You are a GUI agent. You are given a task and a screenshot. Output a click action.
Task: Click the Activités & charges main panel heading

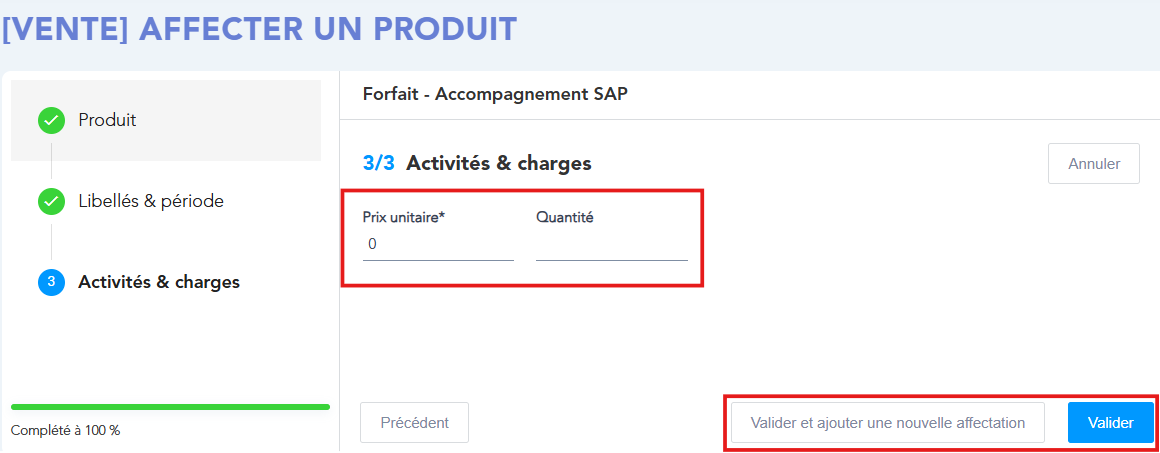pyautogui.click(x=498, y=163)
